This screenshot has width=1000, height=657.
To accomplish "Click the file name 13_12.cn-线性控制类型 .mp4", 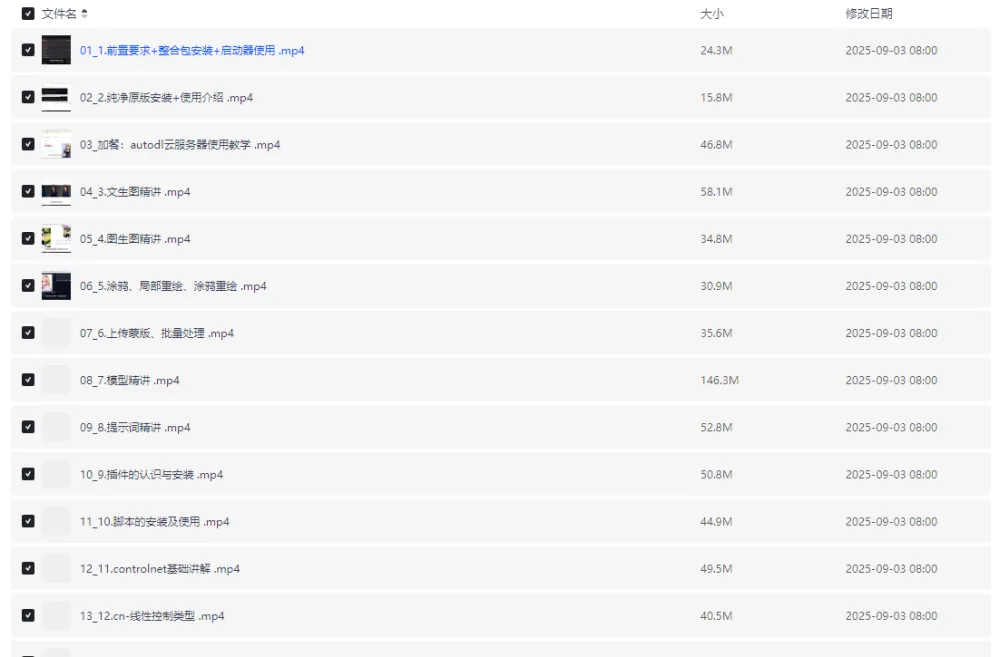I will 152,616.
